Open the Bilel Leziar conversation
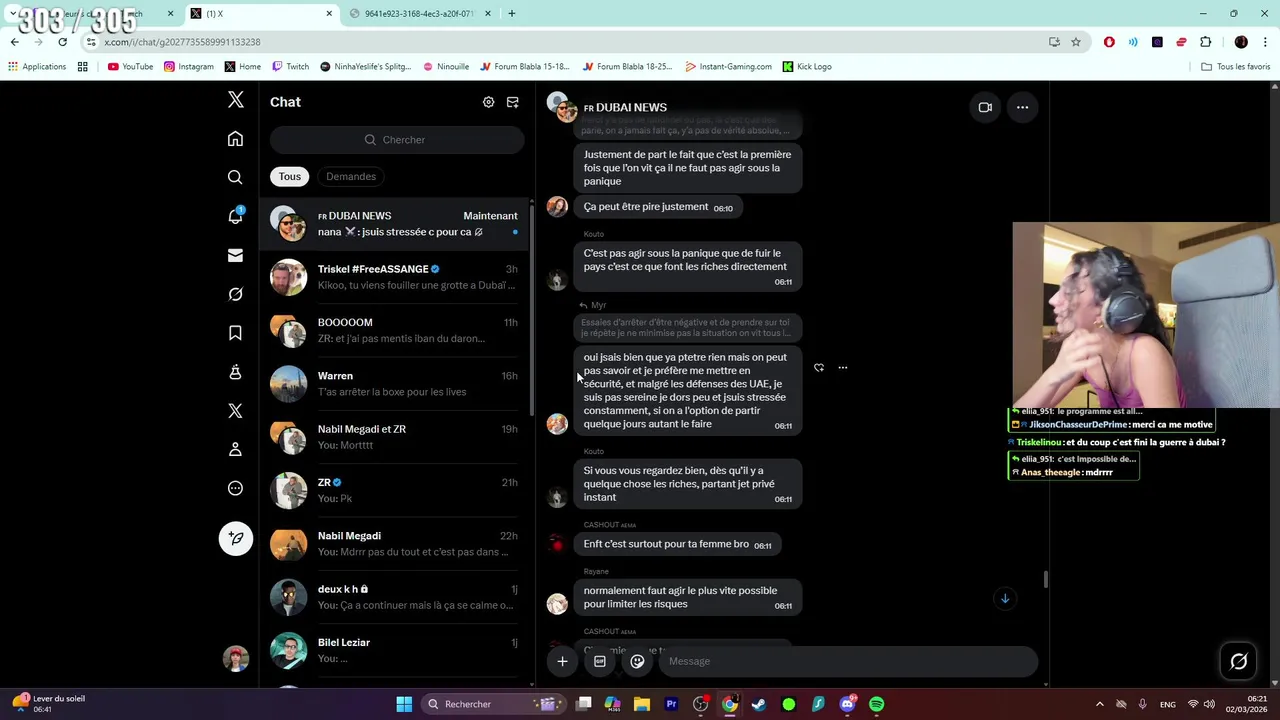 [x=396, y=650]
